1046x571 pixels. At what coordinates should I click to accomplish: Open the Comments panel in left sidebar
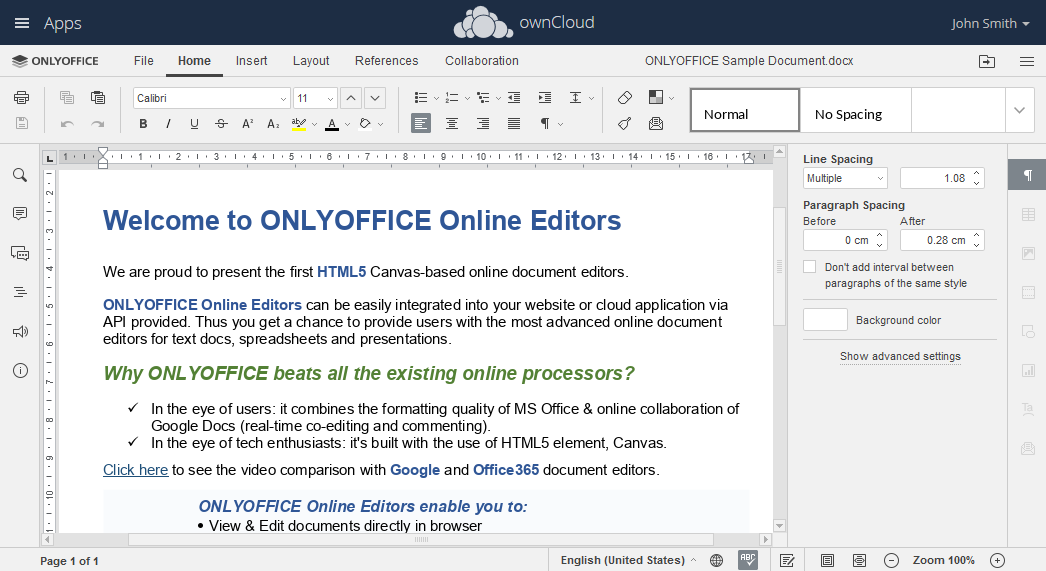tap(20, 214)
